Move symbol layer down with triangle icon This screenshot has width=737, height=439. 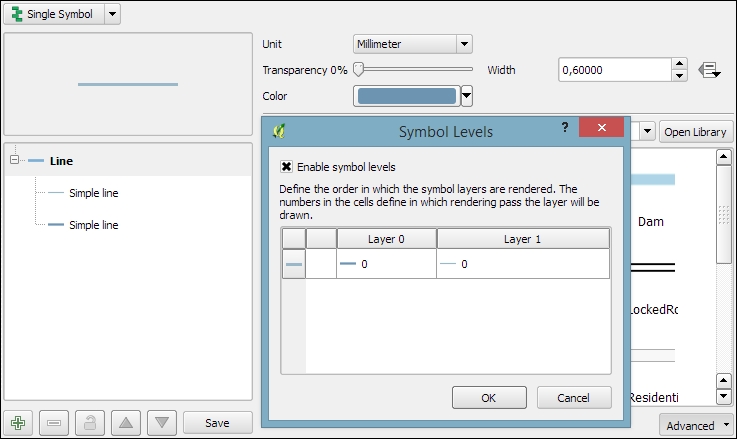click(162, 423)
